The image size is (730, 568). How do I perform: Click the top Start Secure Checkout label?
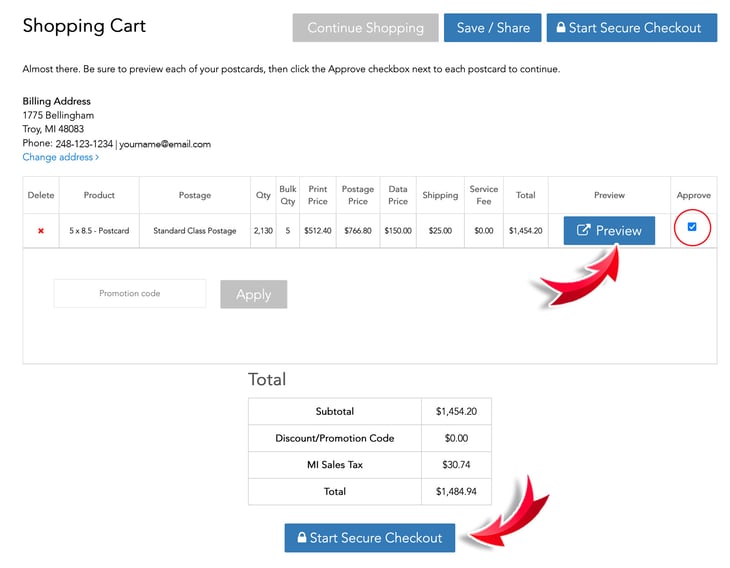635,28
